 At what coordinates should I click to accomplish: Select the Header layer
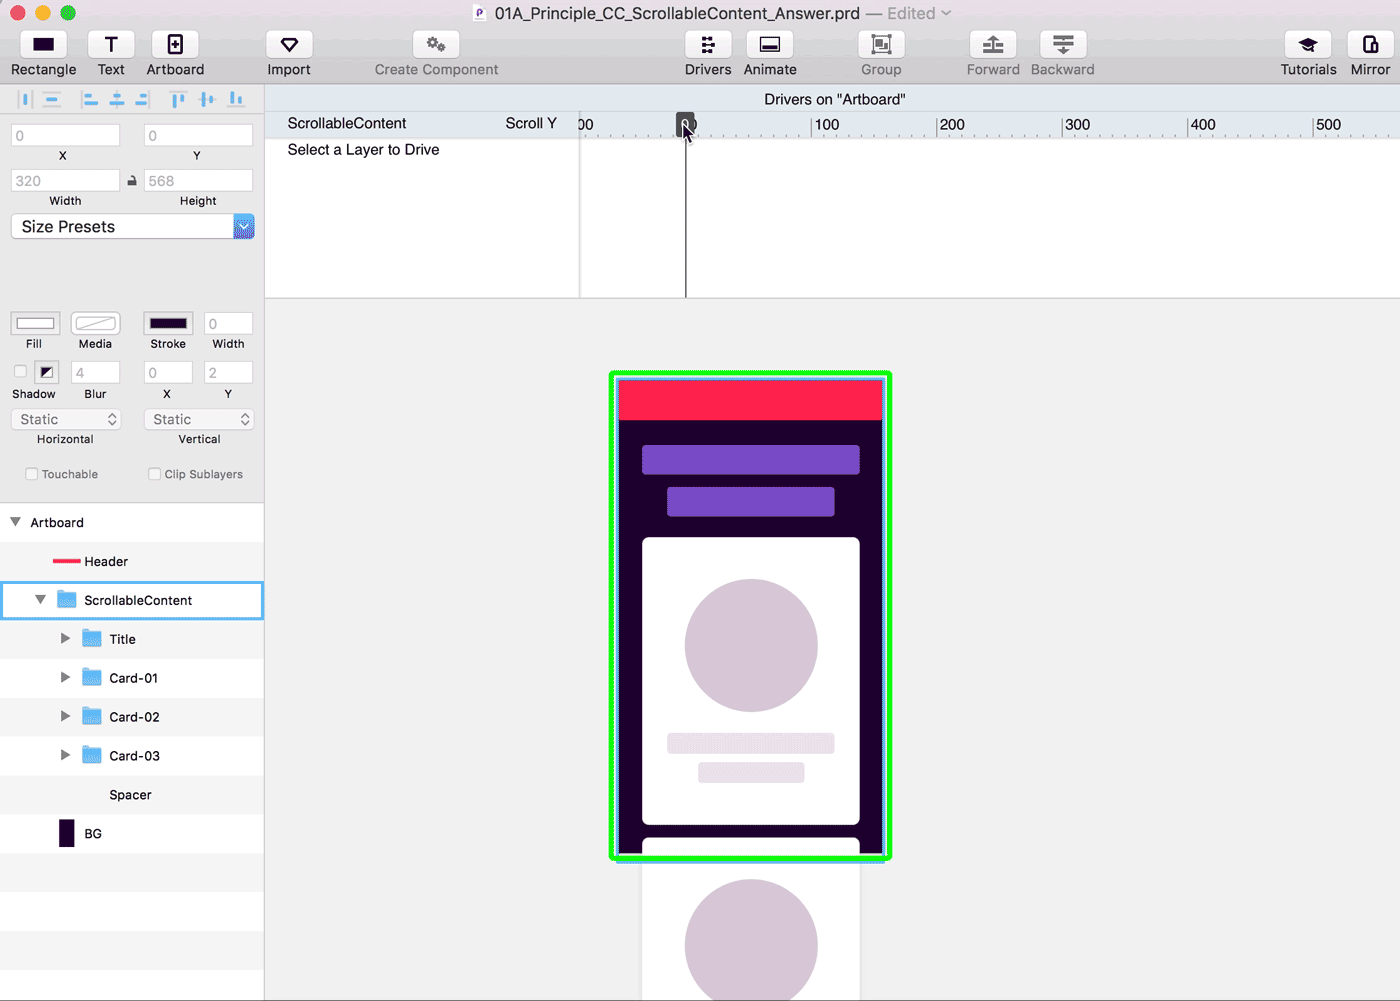(x=132, y=561)
